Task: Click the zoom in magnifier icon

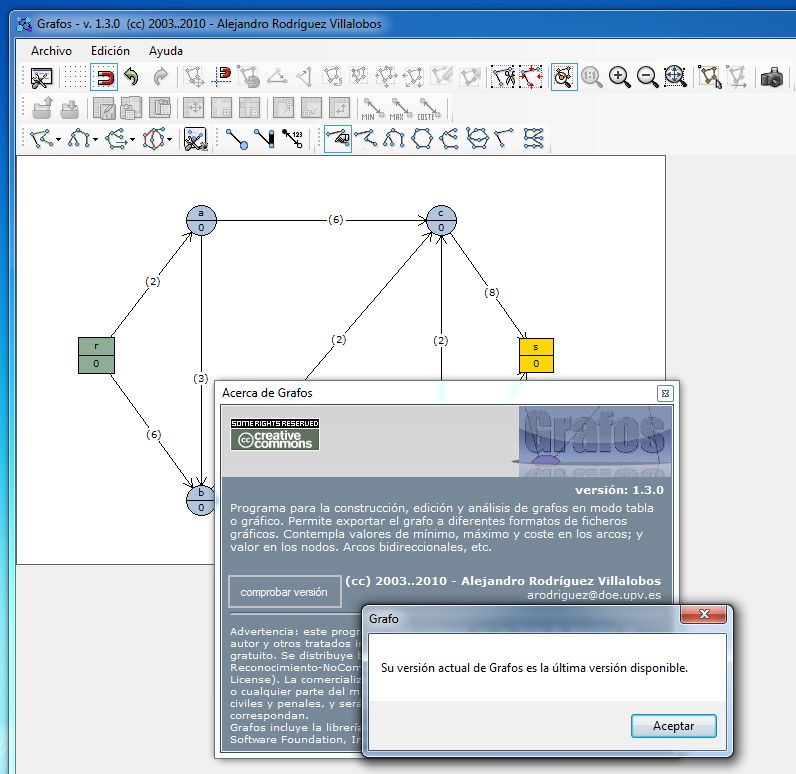Action: pos(620,77)
